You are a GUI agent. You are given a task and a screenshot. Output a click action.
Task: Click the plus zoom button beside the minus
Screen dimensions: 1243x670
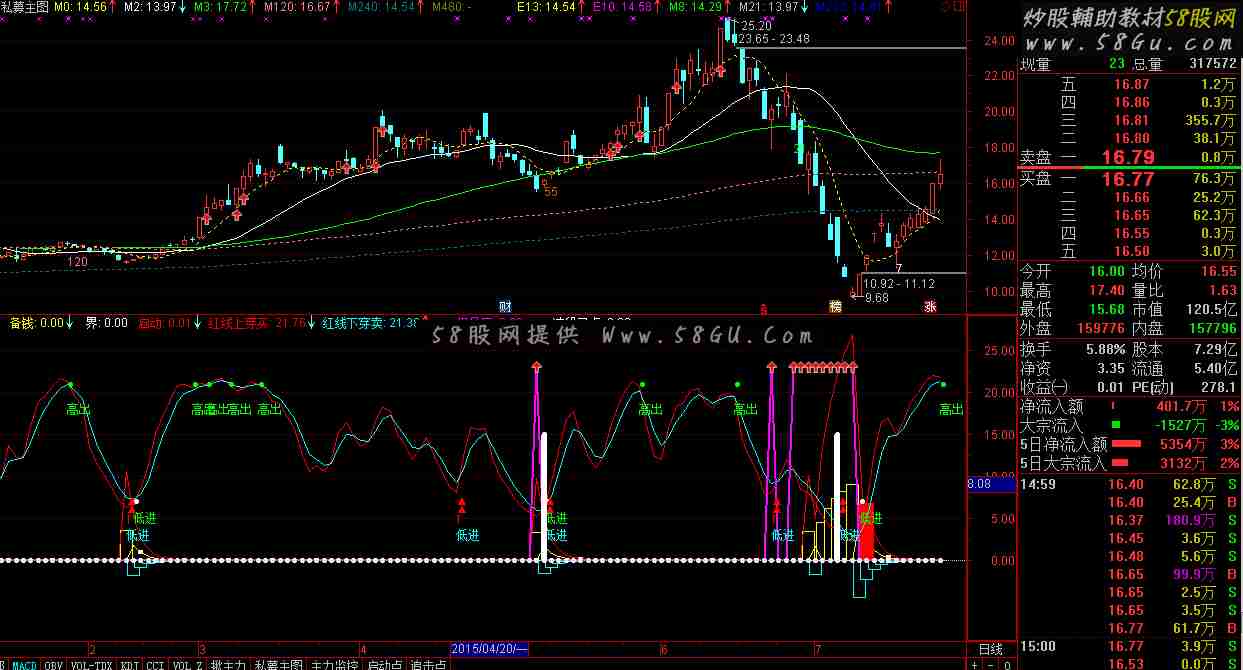(975, 665)
